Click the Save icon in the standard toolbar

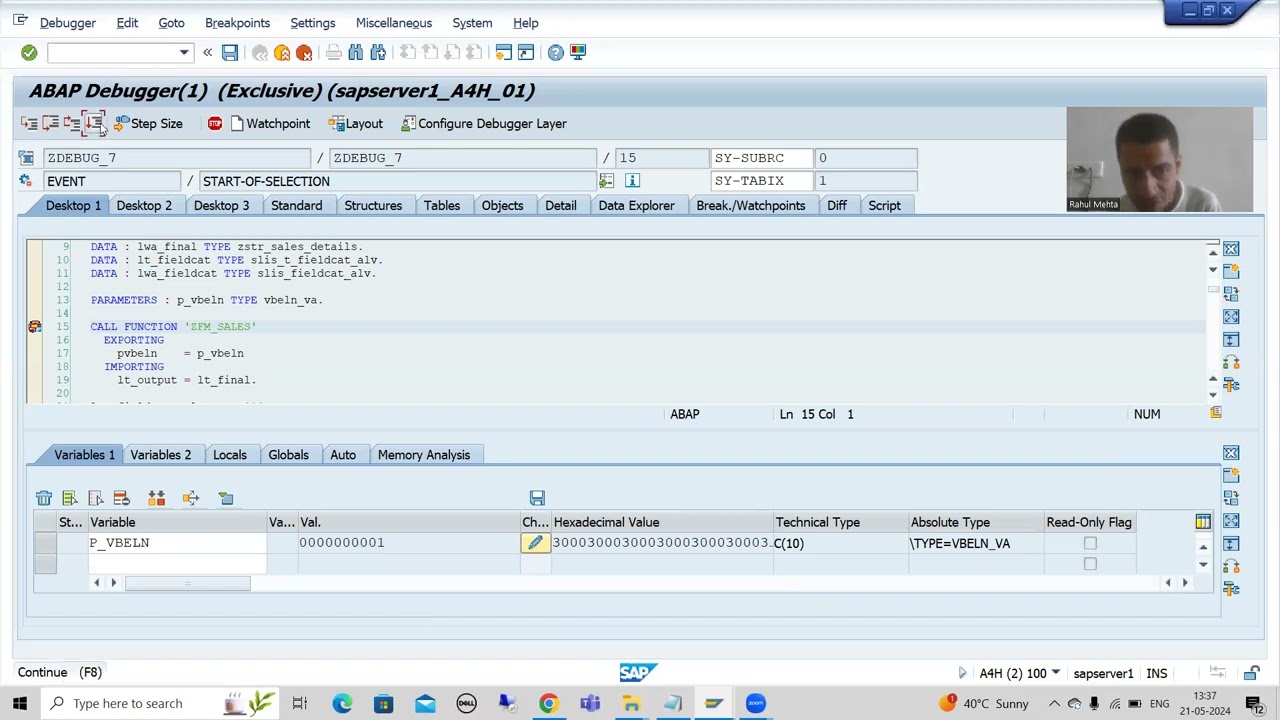coord(230,52)
